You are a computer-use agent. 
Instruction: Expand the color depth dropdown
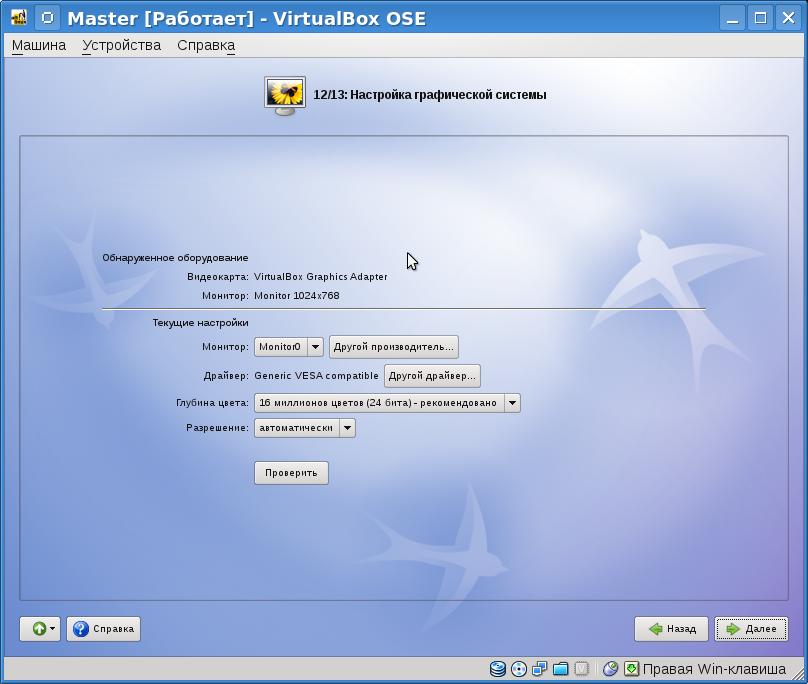tap(512, 403)
